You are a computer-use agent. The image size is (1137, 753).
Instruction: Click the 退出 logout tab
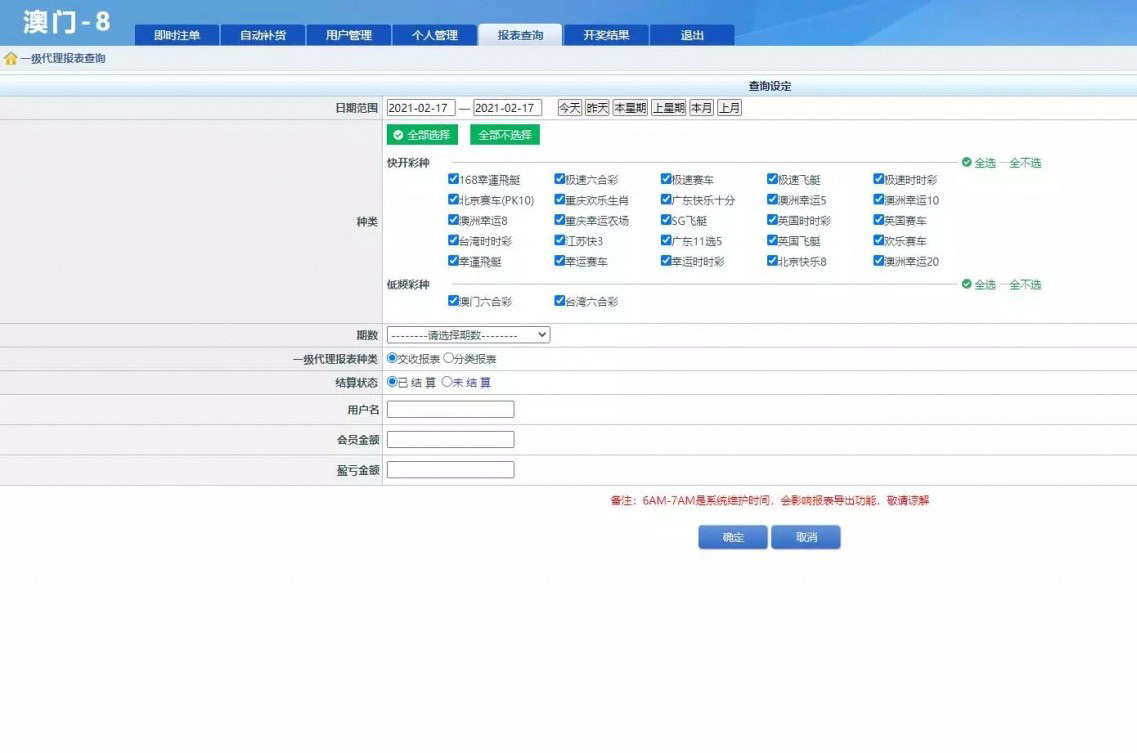point(692,35)
